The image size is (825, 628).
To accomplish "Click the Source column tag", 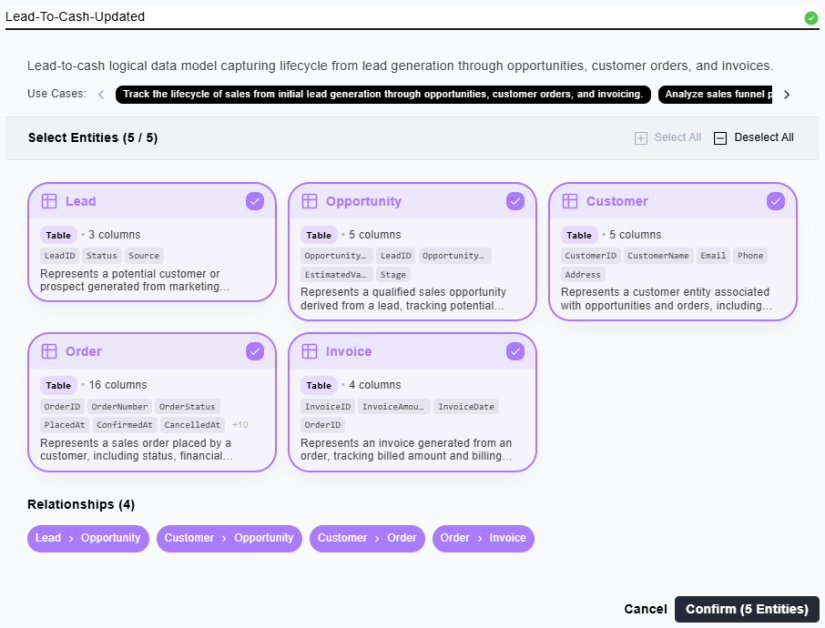I will point(144,256).
